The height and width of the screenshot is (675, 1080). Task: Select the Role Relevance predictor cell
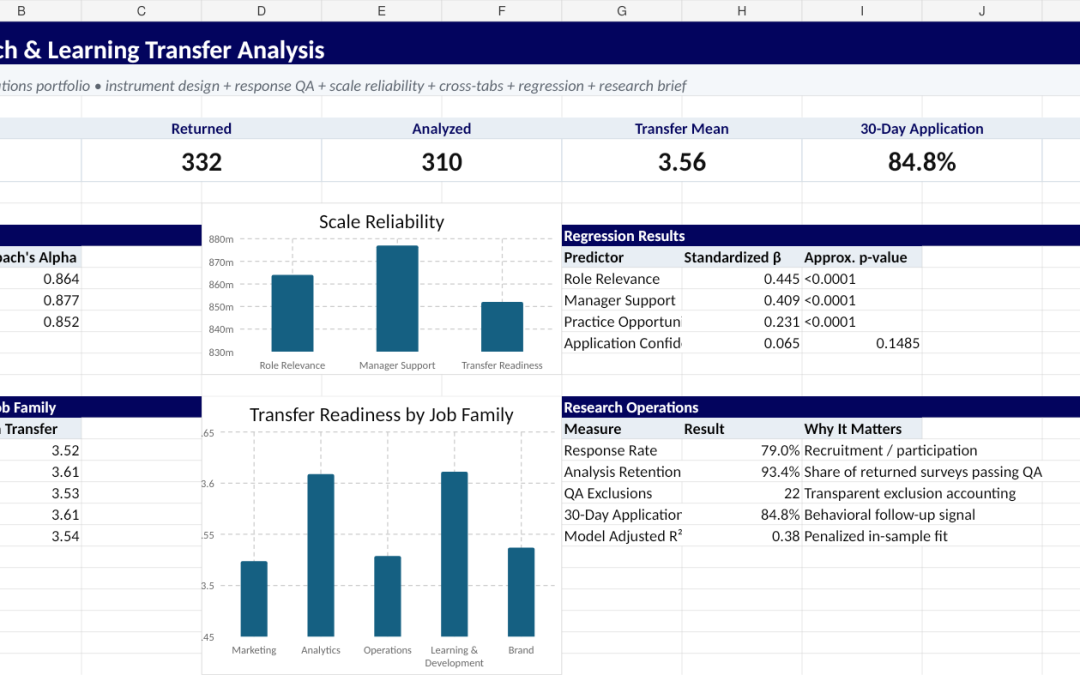621,279
